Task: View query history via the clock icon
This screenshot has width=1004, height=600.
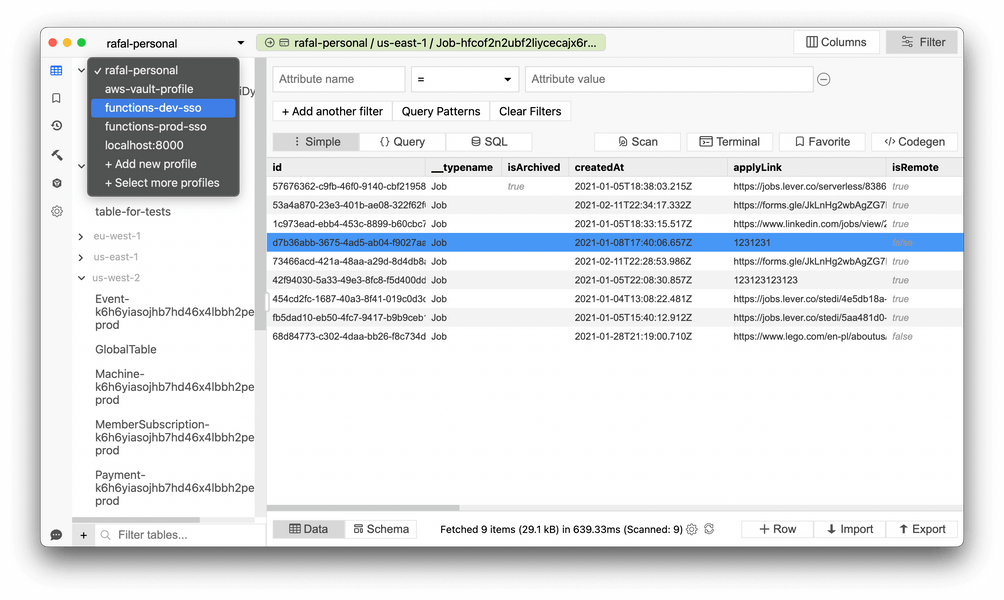Action: pos(56,125)
